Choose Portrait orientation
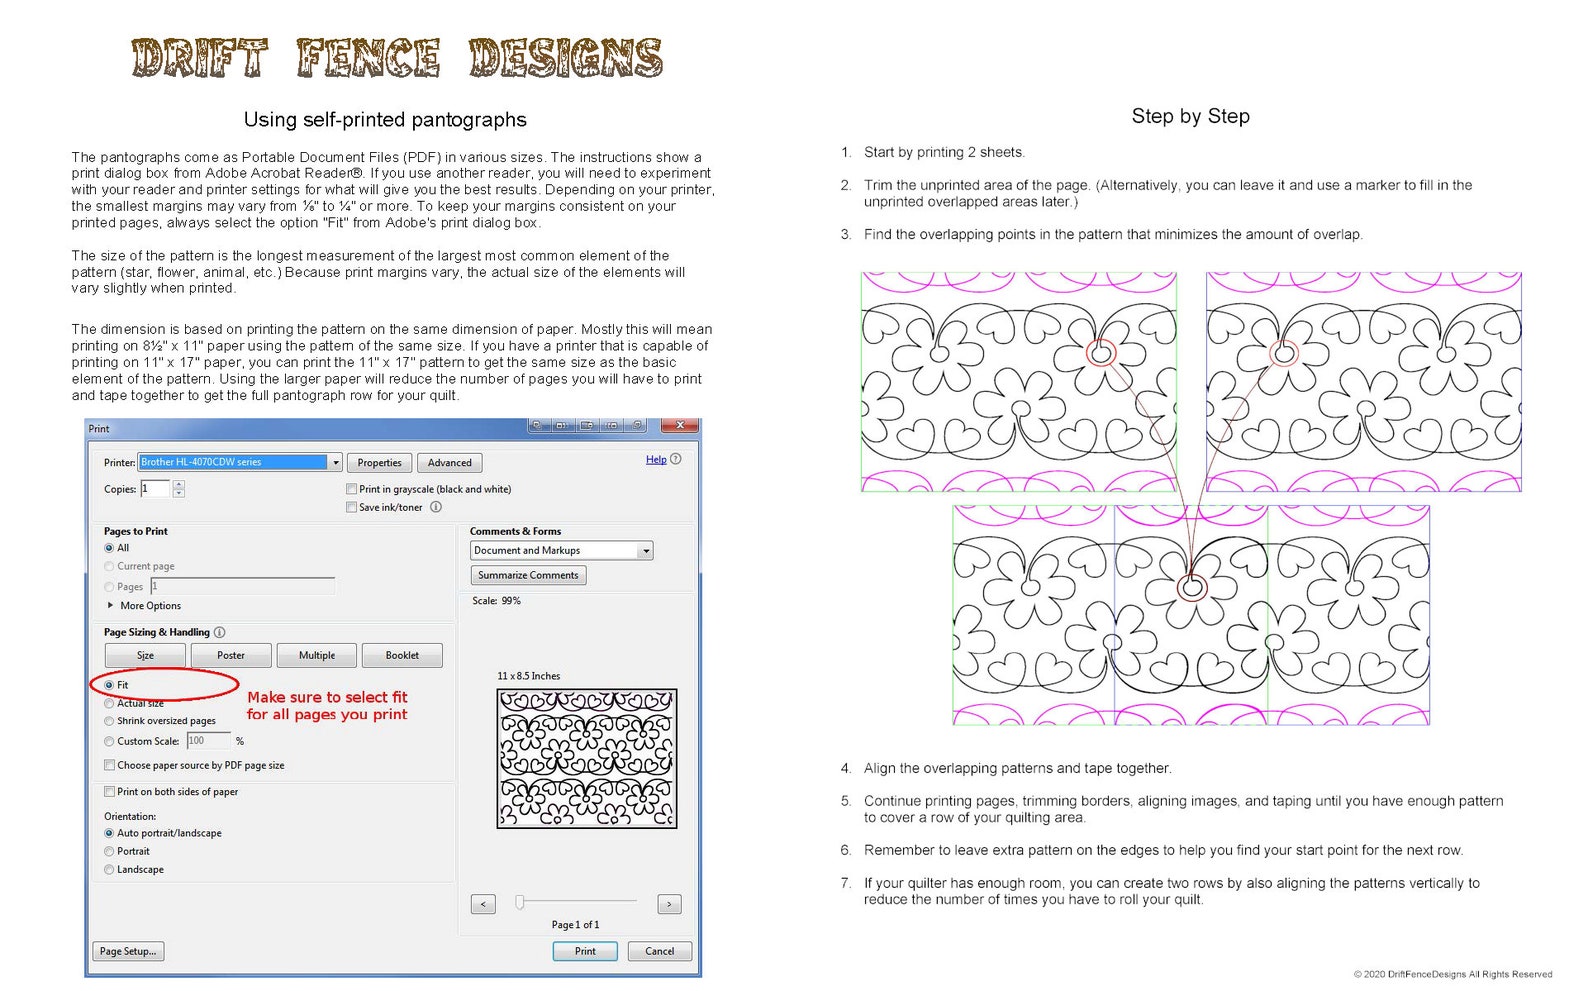The image size is (1588, 991). pos(109,851)
